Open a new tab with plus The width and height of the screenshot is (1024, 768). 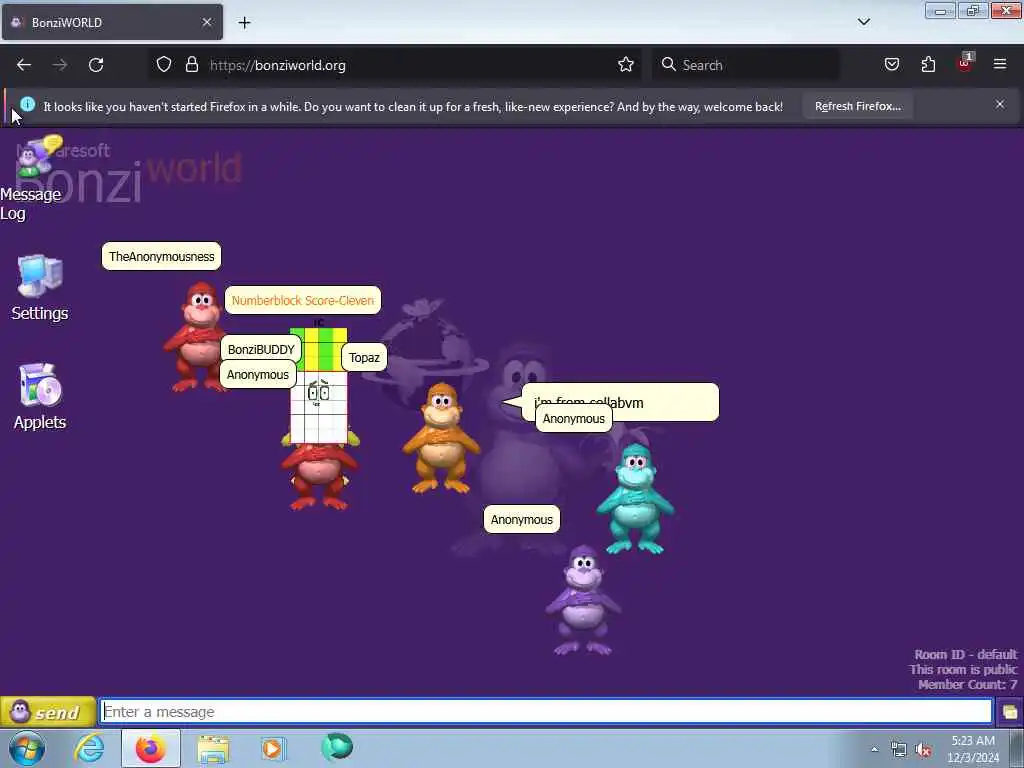point(244,23)
